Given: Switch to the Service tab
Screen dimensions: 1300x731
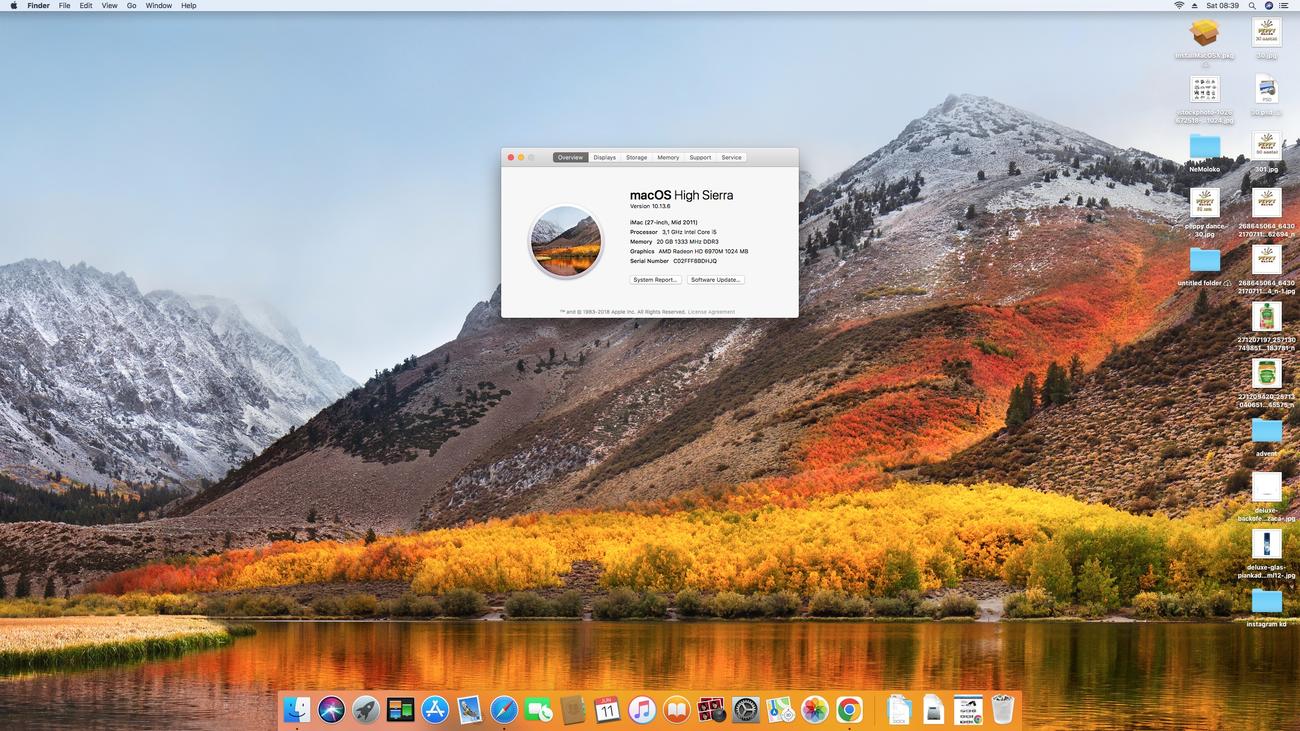Looking at the screenshot, I should [732, 157].
